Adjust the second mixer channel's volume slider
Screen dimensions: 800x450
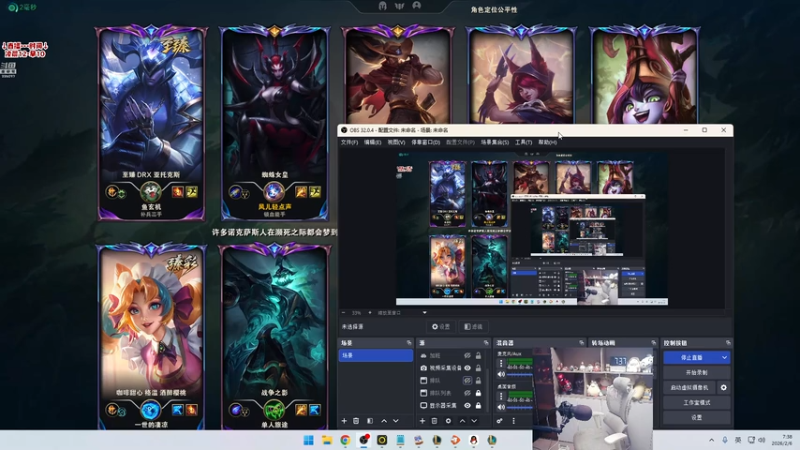[519, 407]
